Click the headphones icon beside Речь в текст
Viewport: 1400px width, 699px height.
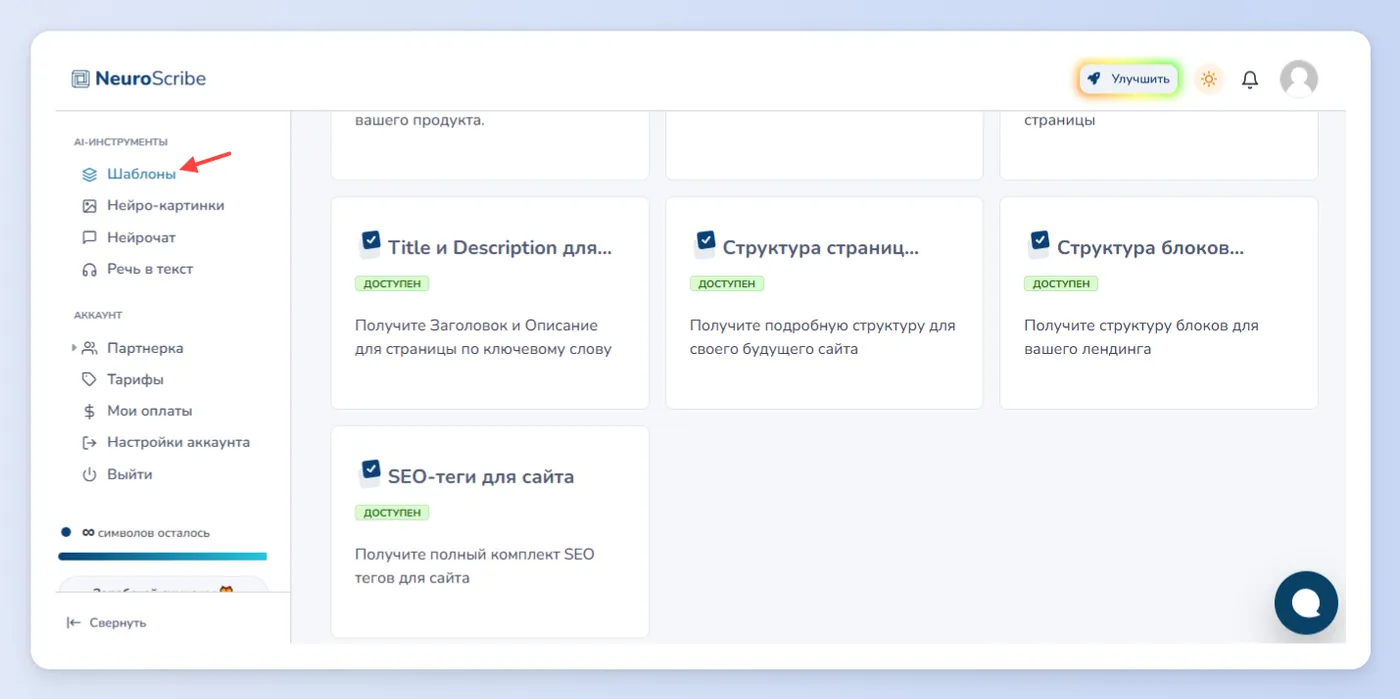[x=89, y=270]
